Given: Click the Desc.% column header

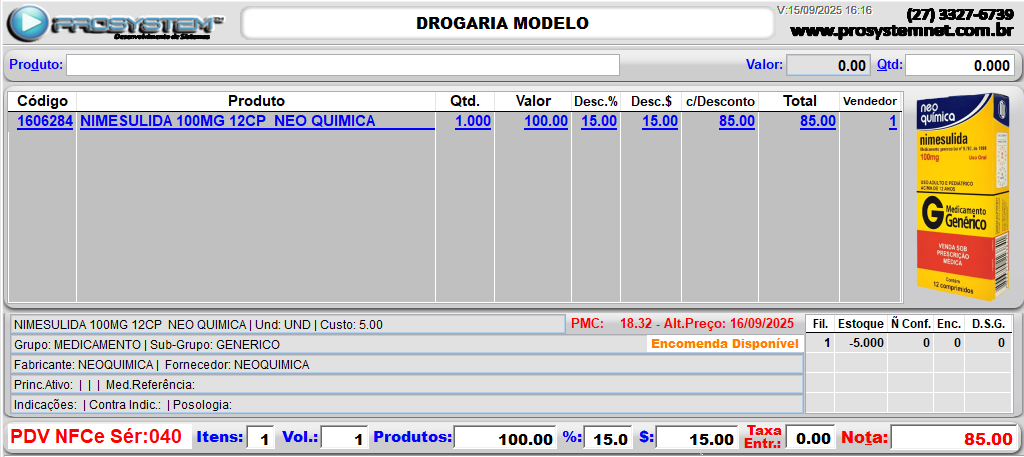Looking at the screenshot, I should [x=596, y=101].
